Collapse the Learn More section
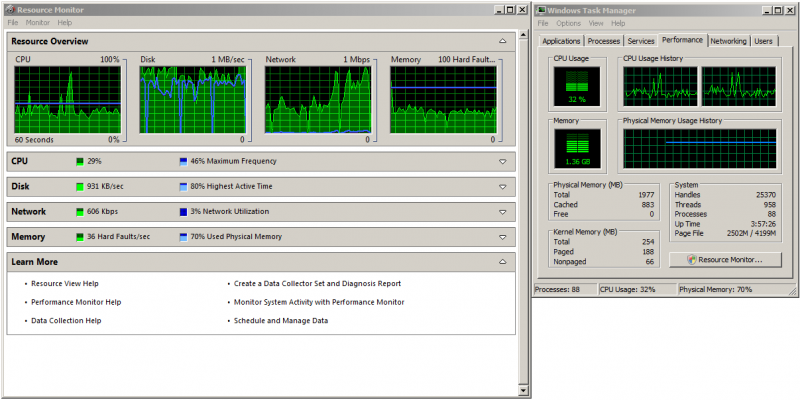 tap(503, 262)
